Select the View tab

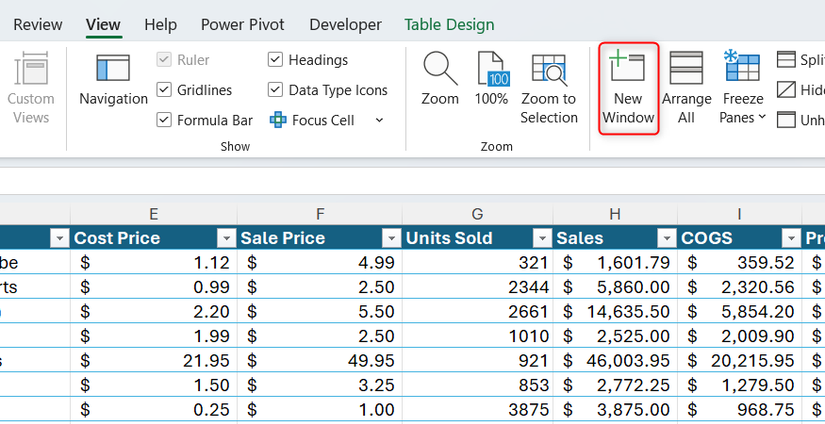click(x=103, y=25)
